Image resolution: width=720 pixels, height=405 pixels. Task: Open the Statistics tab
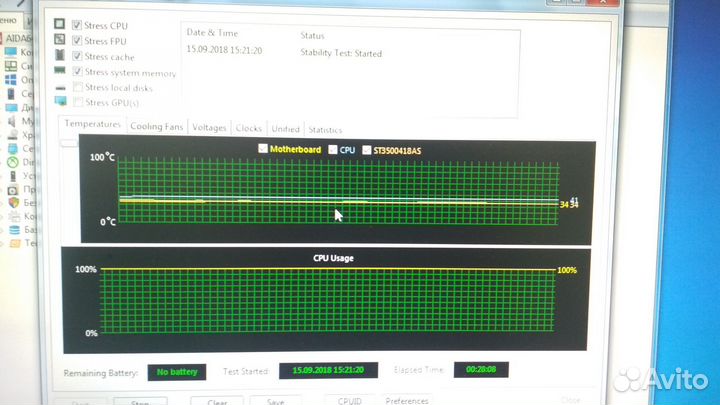(325, 130)
